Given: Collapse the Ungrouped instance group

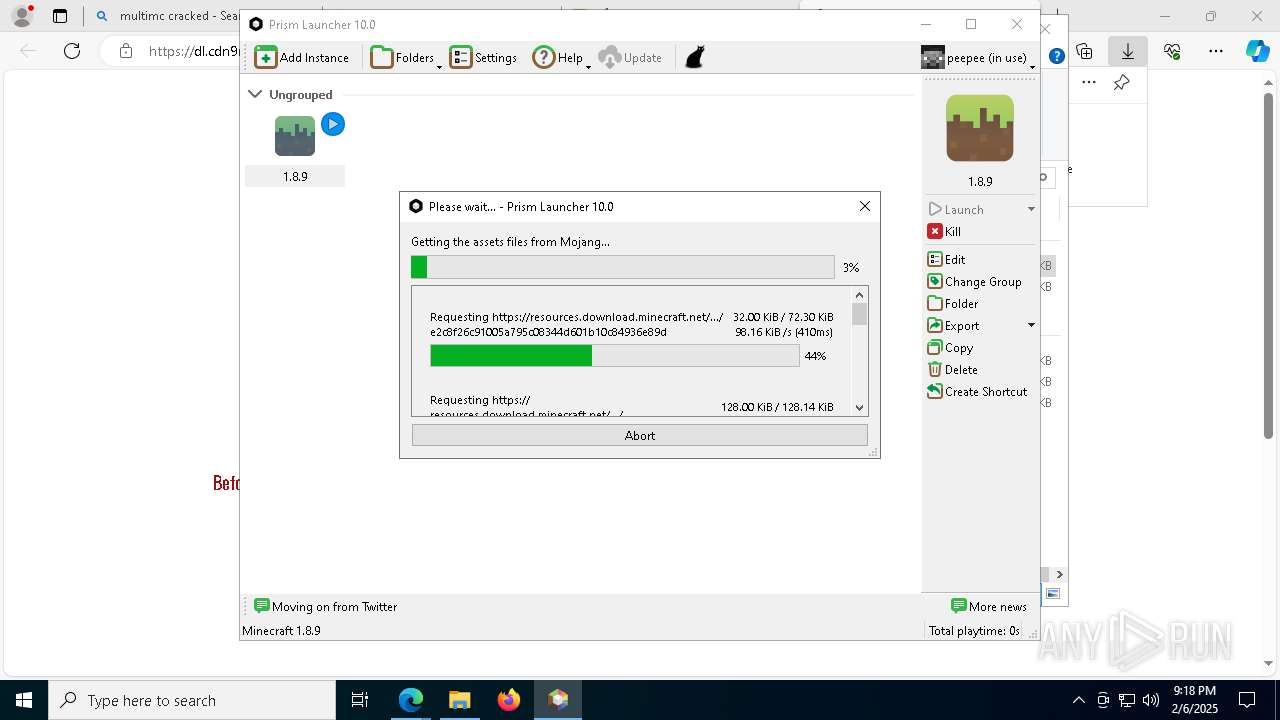Looking at the screenshot, I should pyautogui.click(x=255, y=94).
